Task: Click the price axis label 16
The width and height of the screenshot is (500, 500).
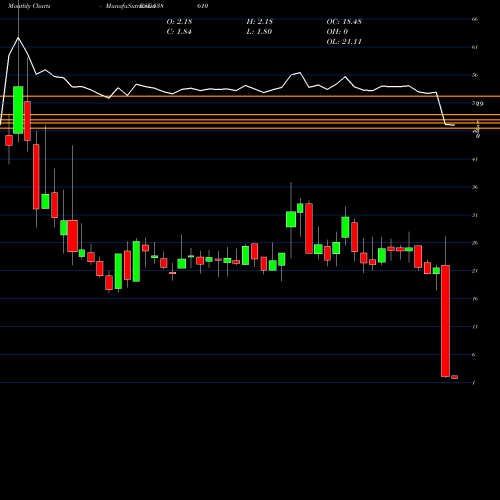Action: [x=475, y=299]
